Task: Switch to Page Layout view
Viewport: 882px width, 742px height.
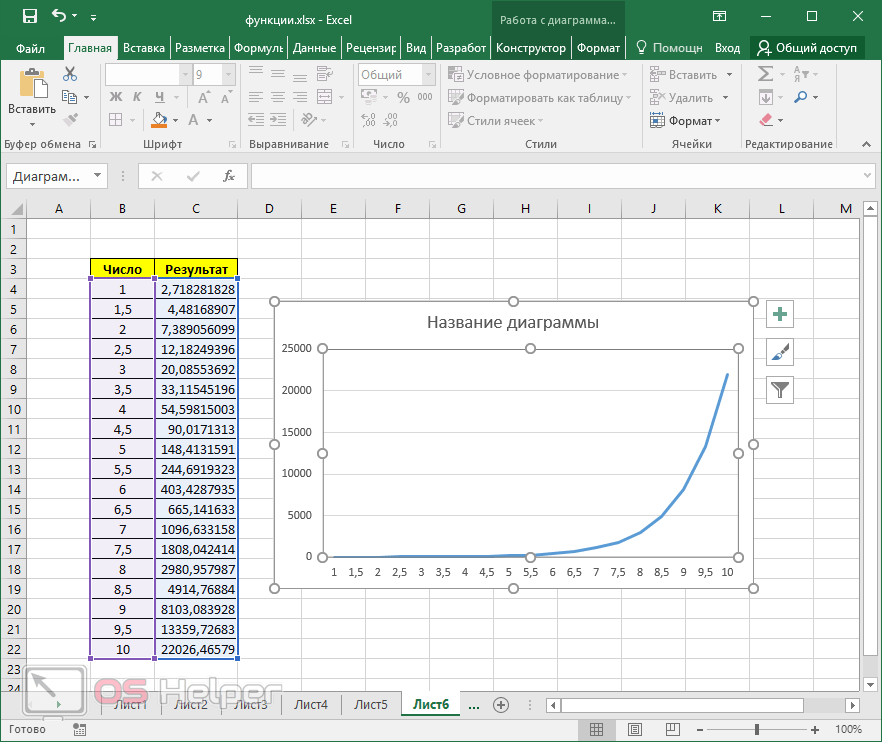Action: click(x=634, y=730)
